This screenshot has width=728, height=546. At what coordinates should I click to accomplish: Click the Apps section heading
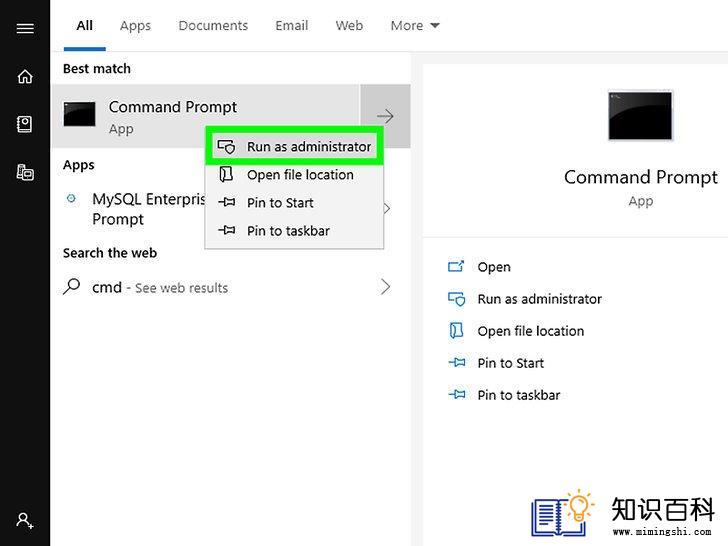(78, 165)
